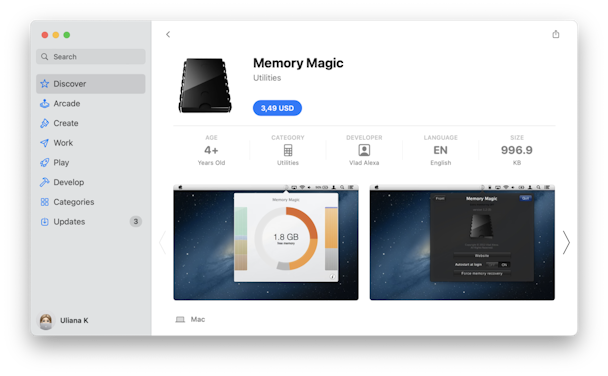The width and height of the screenshot is (608, 376).
Task: Open the dark settings screenshot thumbnail
Action: point(462,242)
